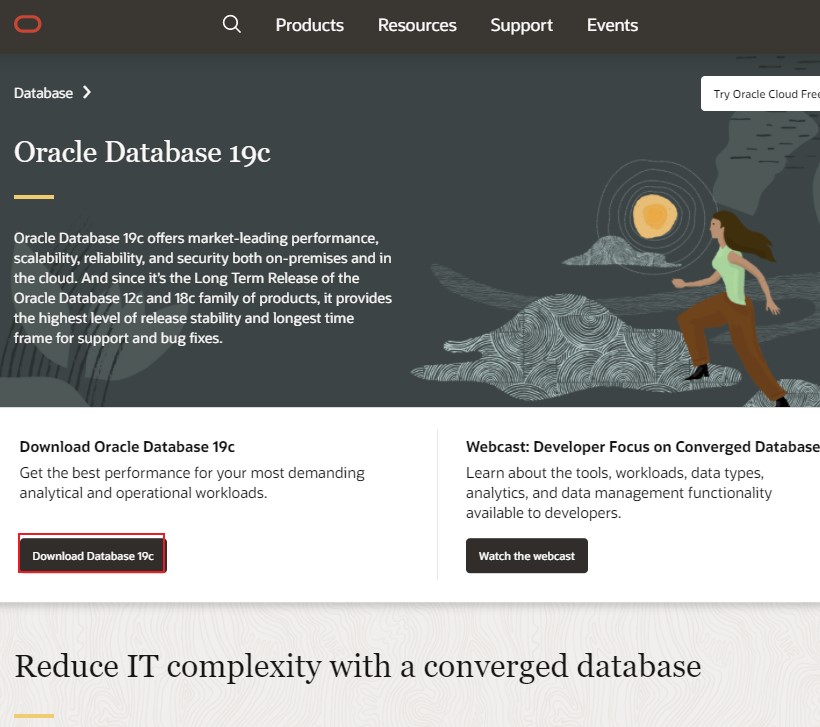
Task: Click the text 'Get the best performance'
Action: point(192,483)
